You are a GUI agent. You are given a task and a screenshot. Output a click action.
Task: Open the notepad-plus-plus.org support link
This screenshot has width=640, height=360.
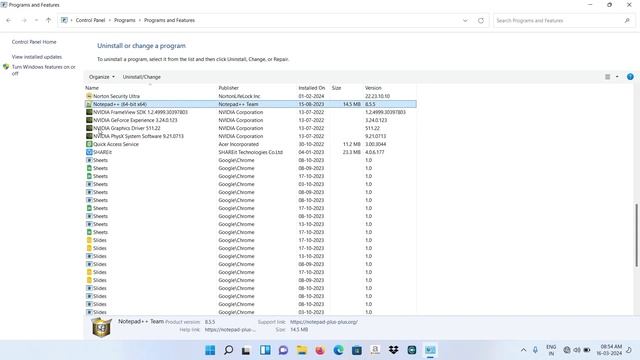pyautogui.click(x=324, y=322)
